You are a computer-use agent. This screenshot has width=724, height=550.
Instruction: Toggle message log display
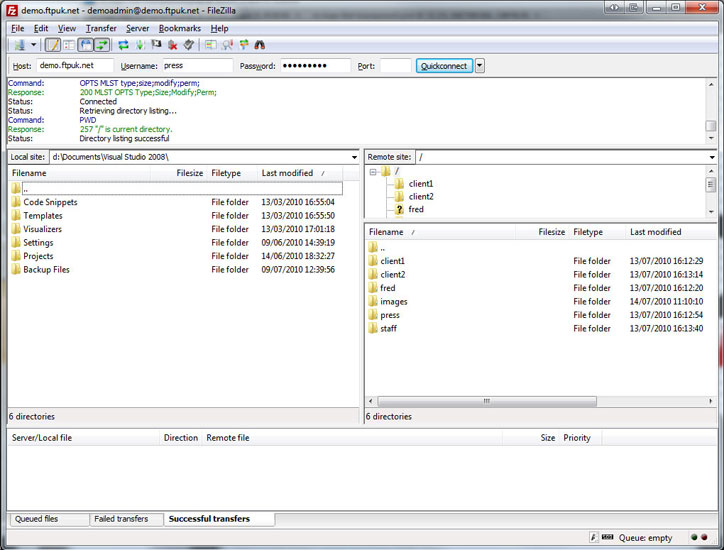point(53,45)
